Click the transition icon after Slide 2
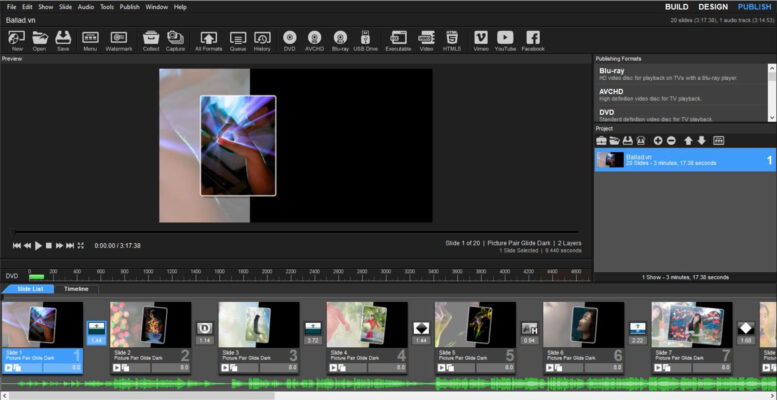The image size is (777, 400). coord(205,328)
